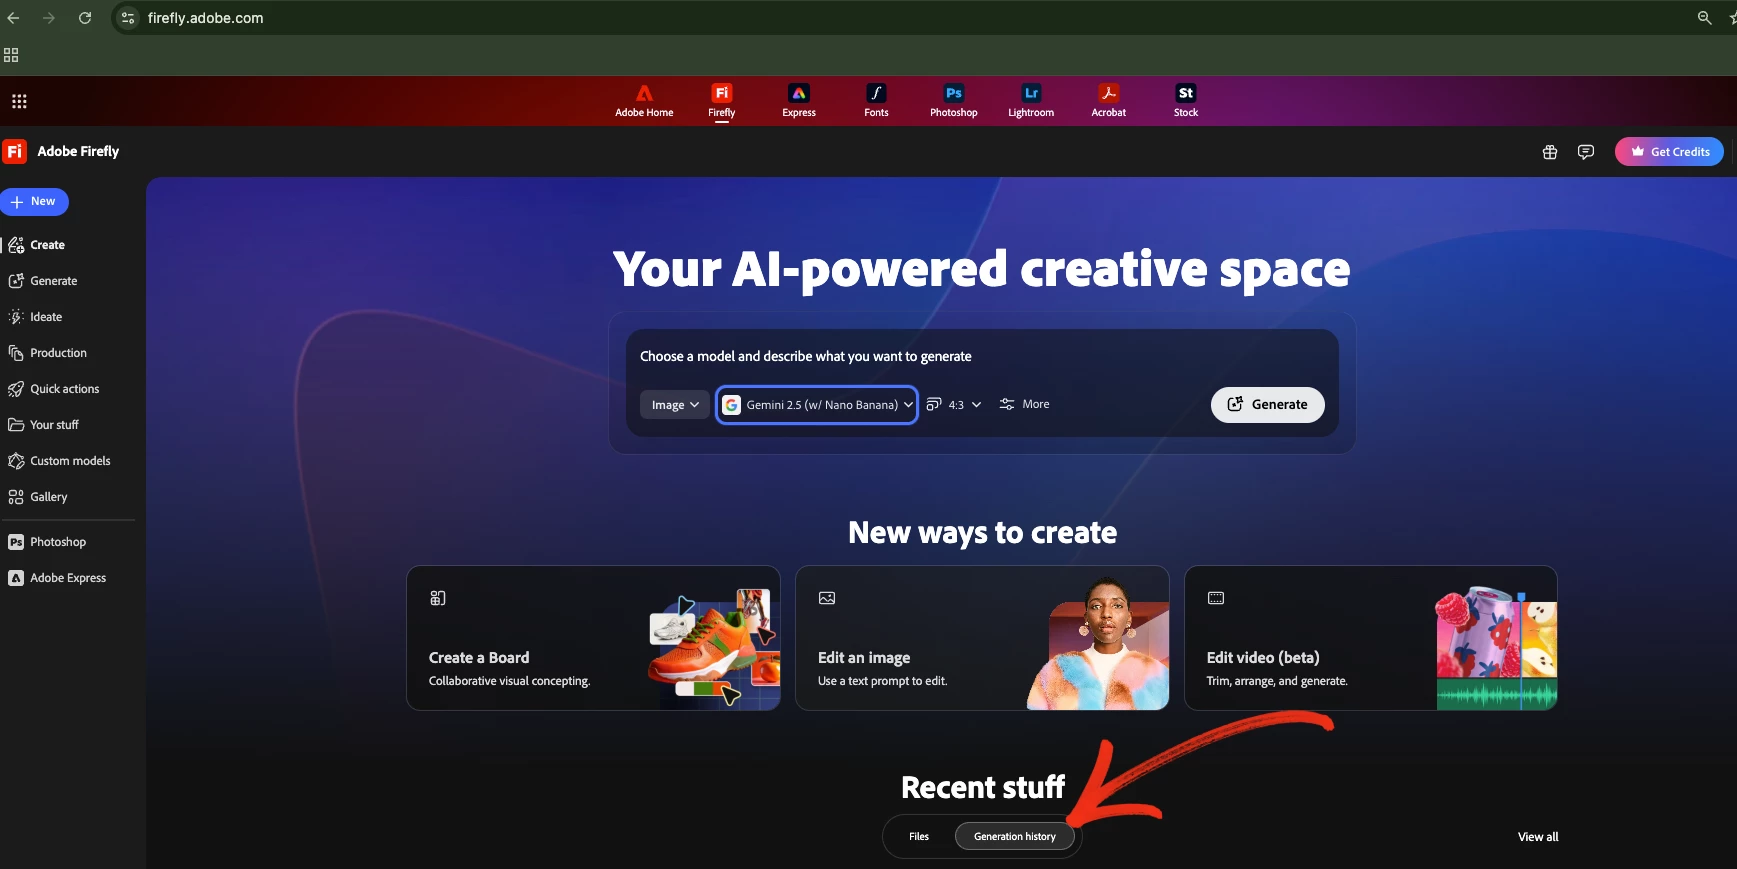Click the Get Credits button
The width and height of the screenshot is (1737, 869).
pyautogui.click(x=1669, y=152)
